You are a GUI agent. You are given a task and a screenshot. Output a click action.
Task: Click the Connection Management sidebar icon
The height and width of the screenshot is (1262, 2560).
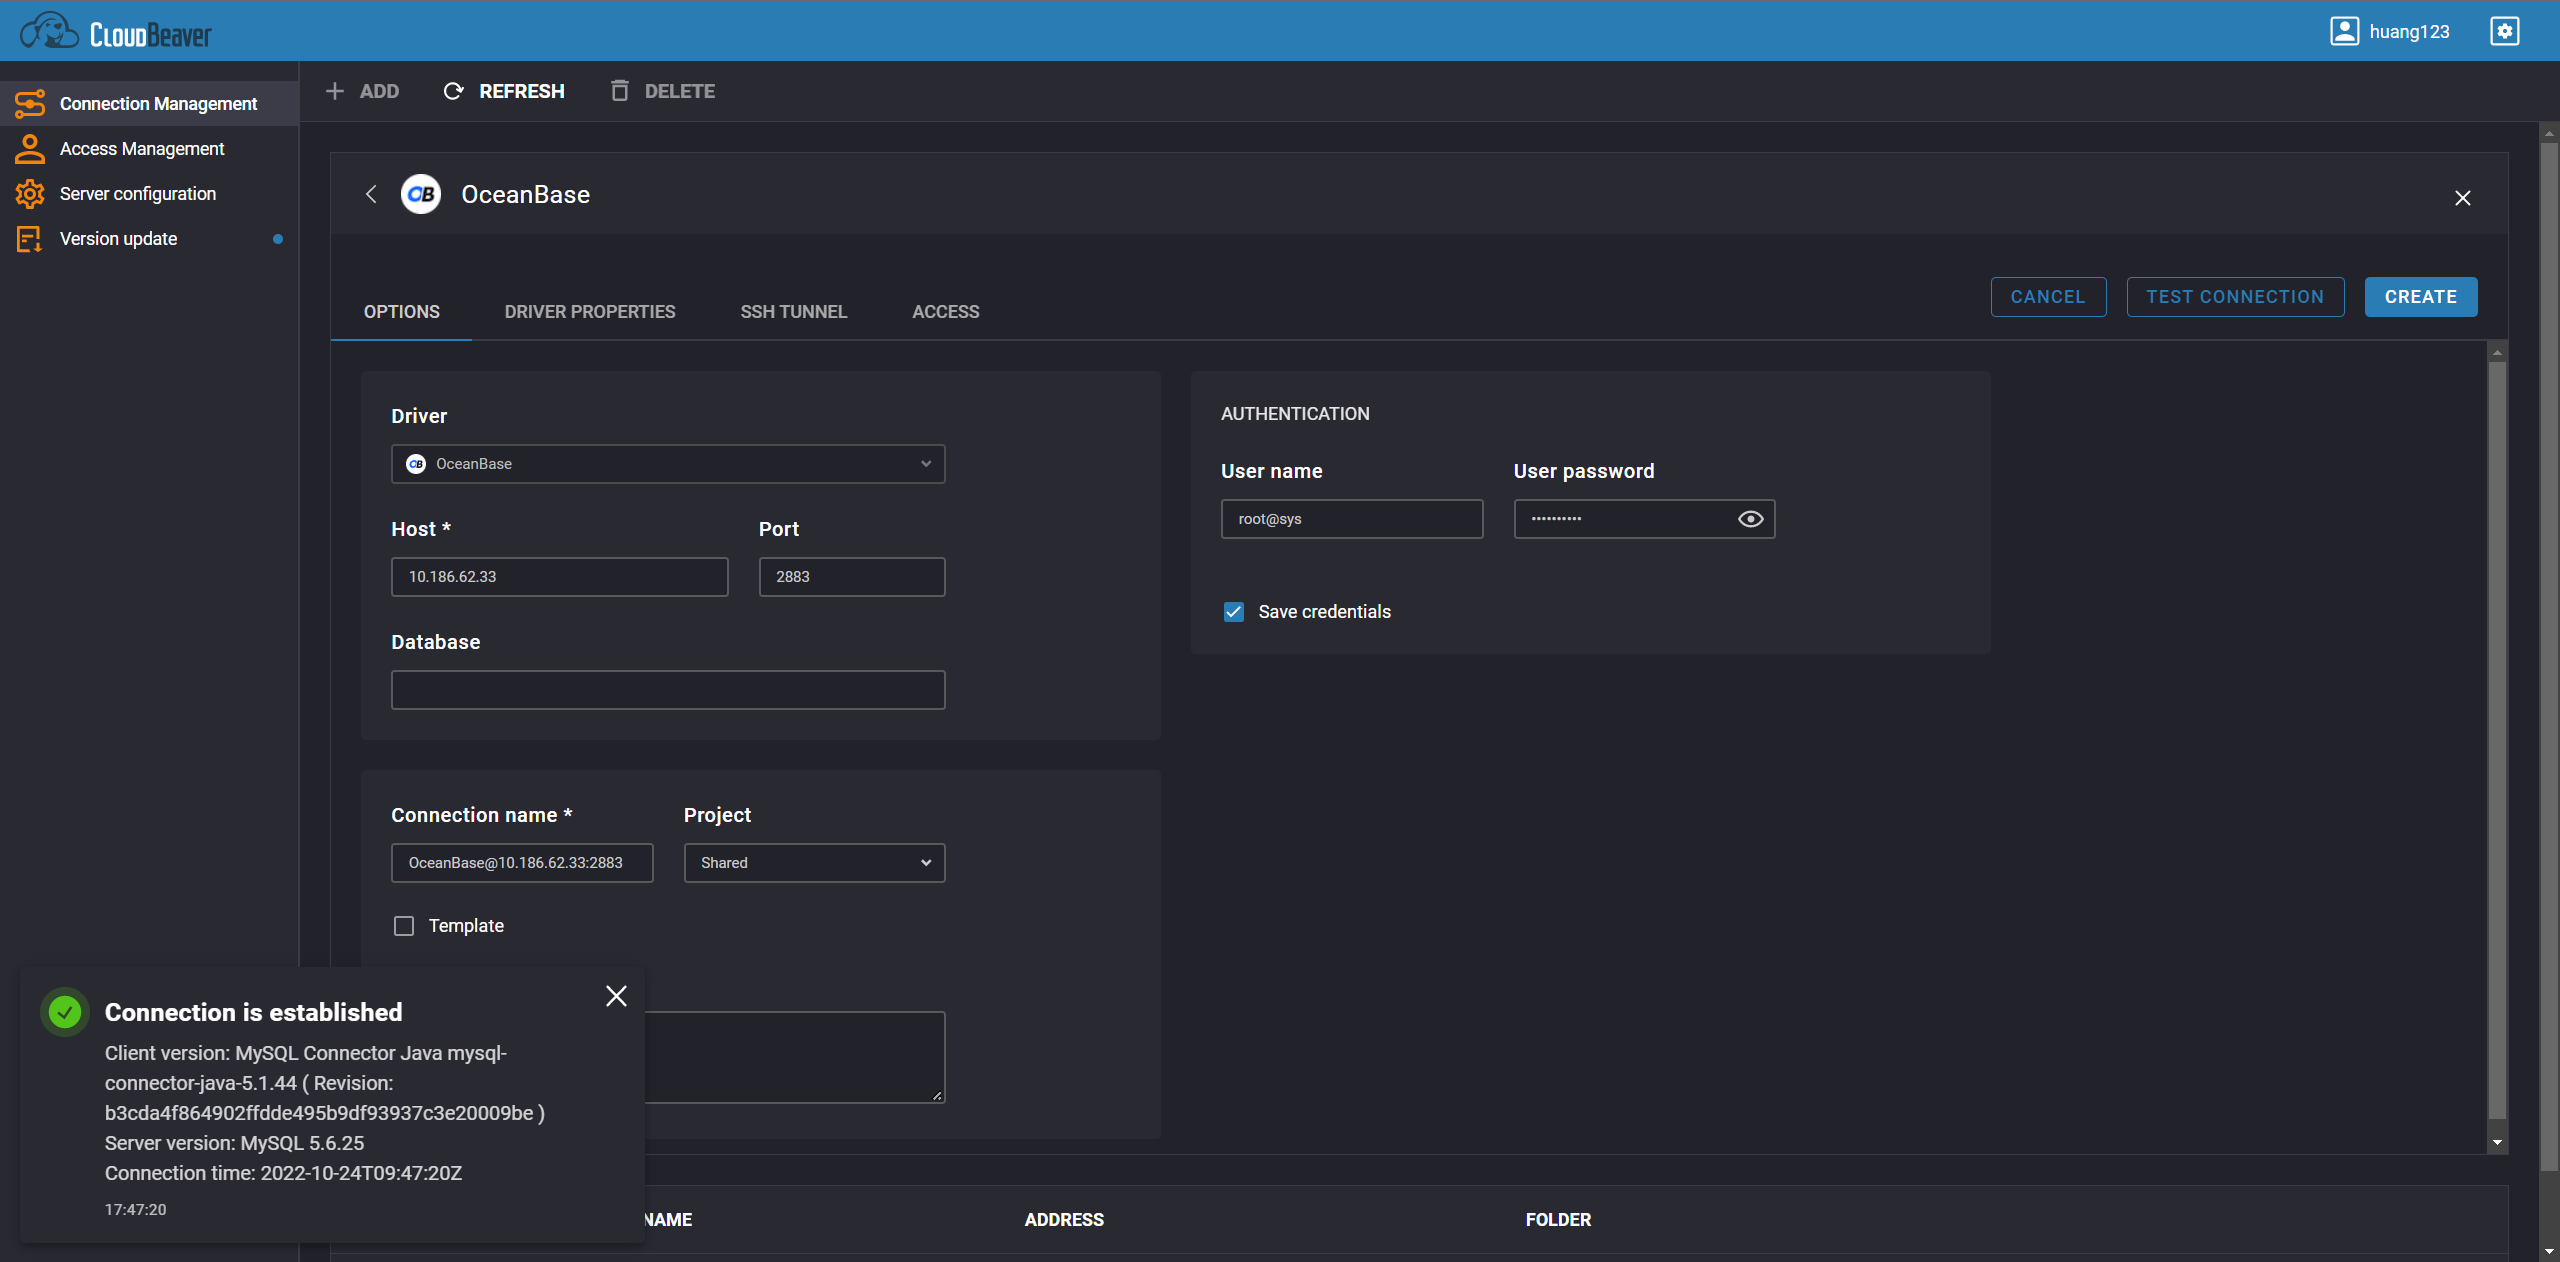pyautogui.click(x=30, y=104)
